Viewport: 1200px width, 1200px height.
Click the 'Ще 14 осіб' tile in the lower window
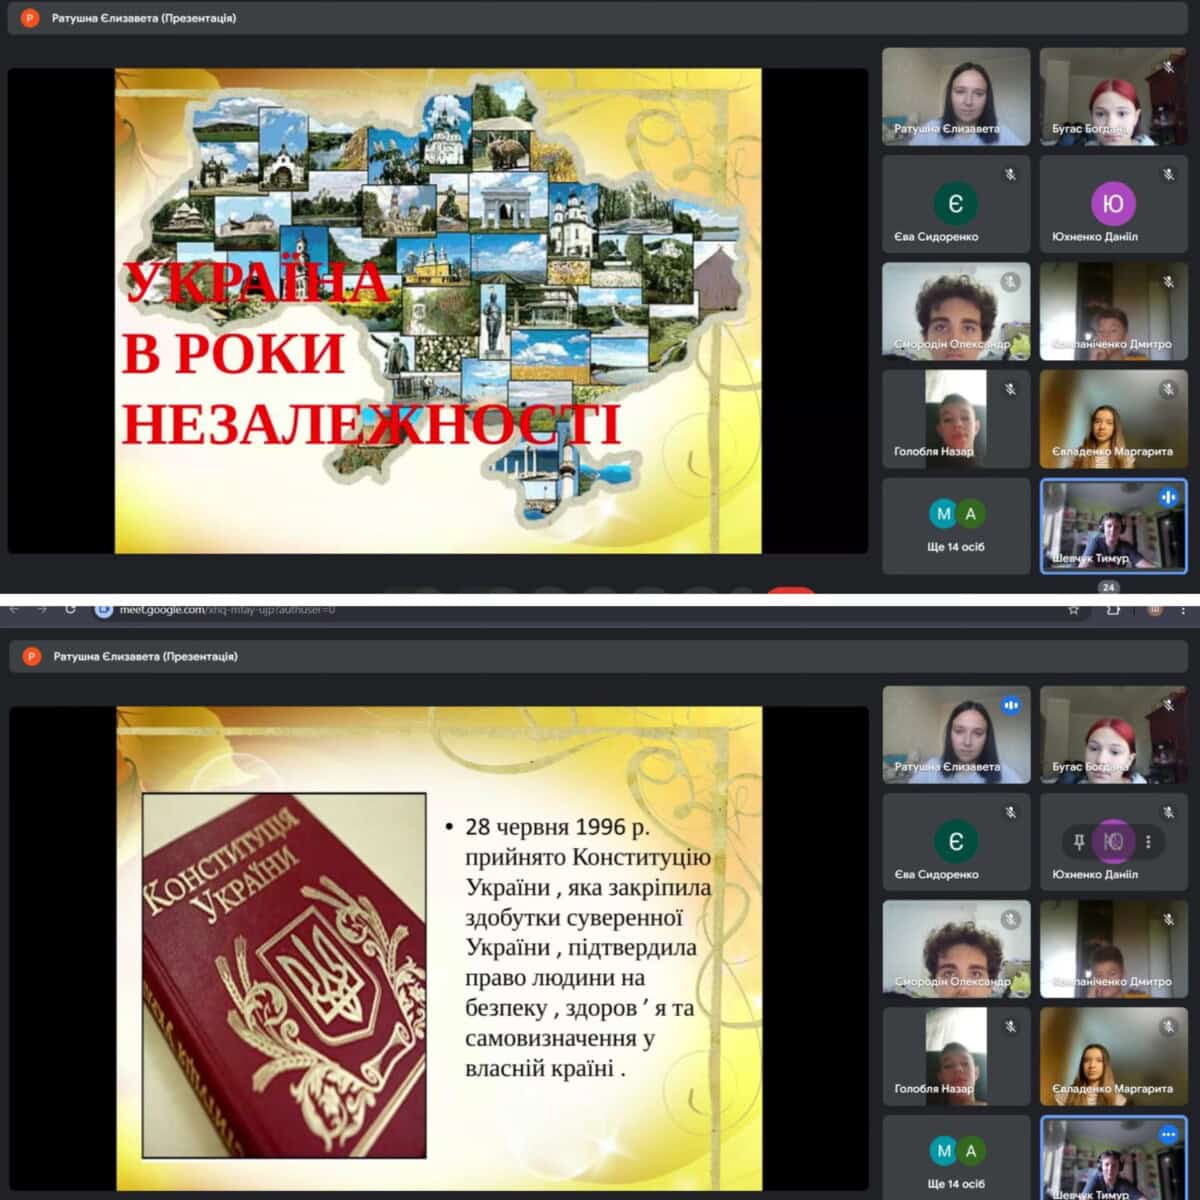coord(956,1158)
